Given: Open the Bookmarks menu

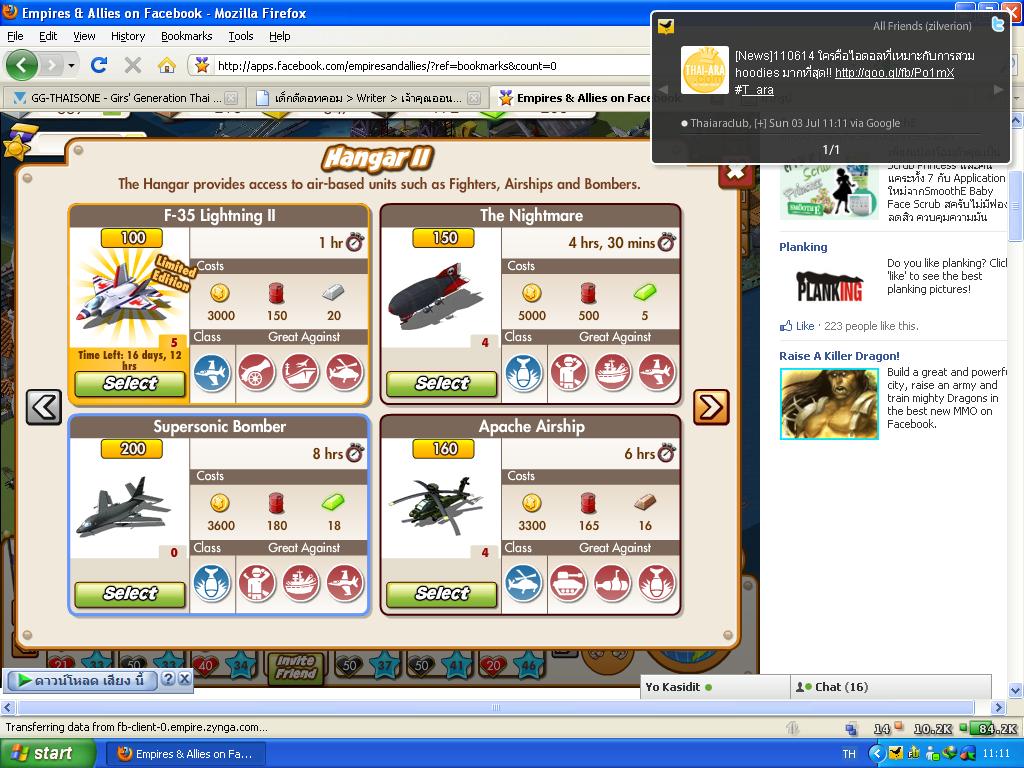Looking at the screenshot, I should tap(187, 36).
